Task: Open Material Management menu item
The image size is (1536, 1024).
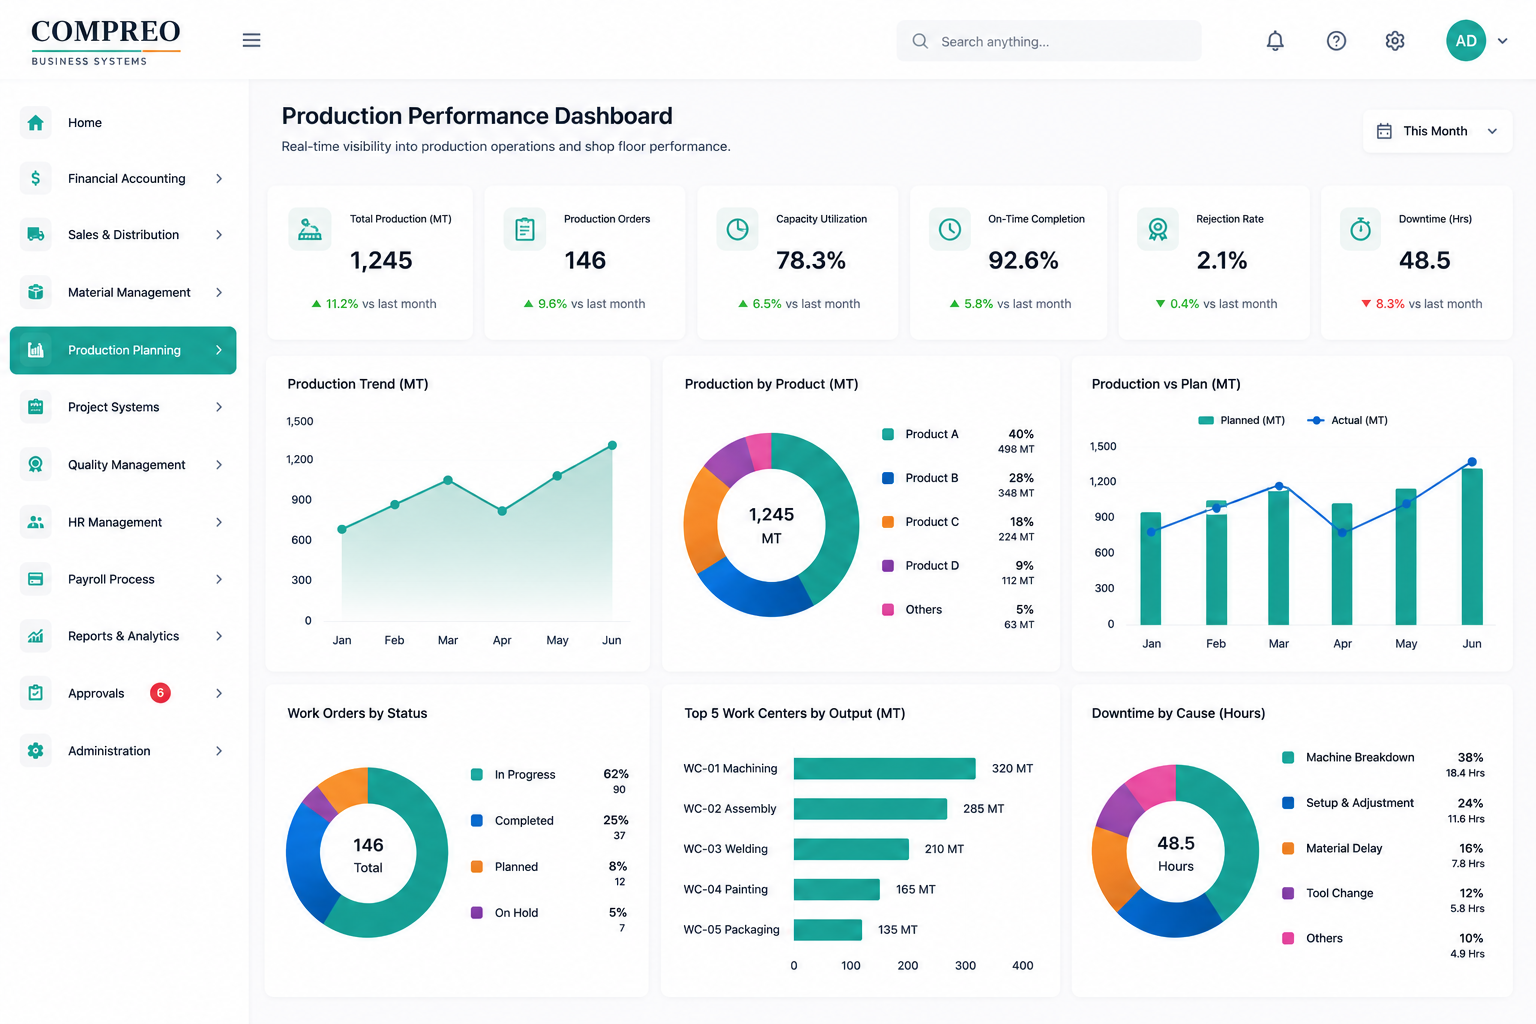Action: [123, 292]
